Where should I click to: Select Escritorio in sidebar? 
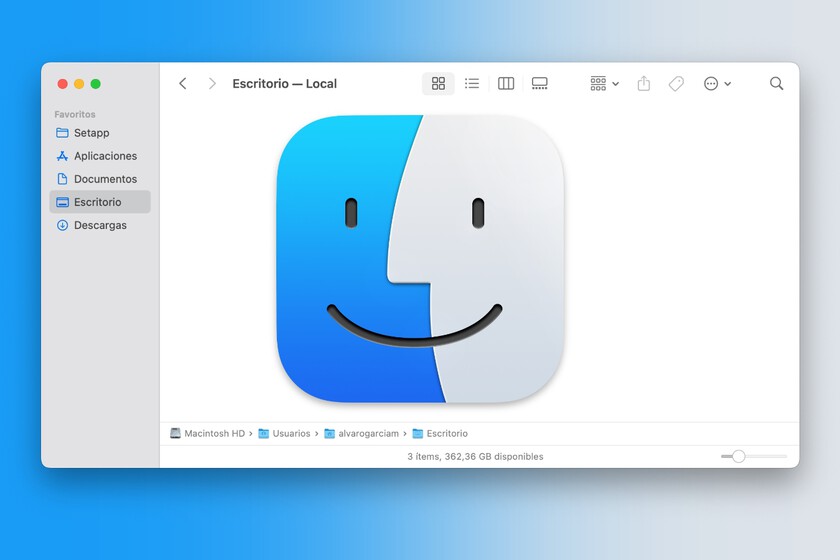[x=100, y=202]
